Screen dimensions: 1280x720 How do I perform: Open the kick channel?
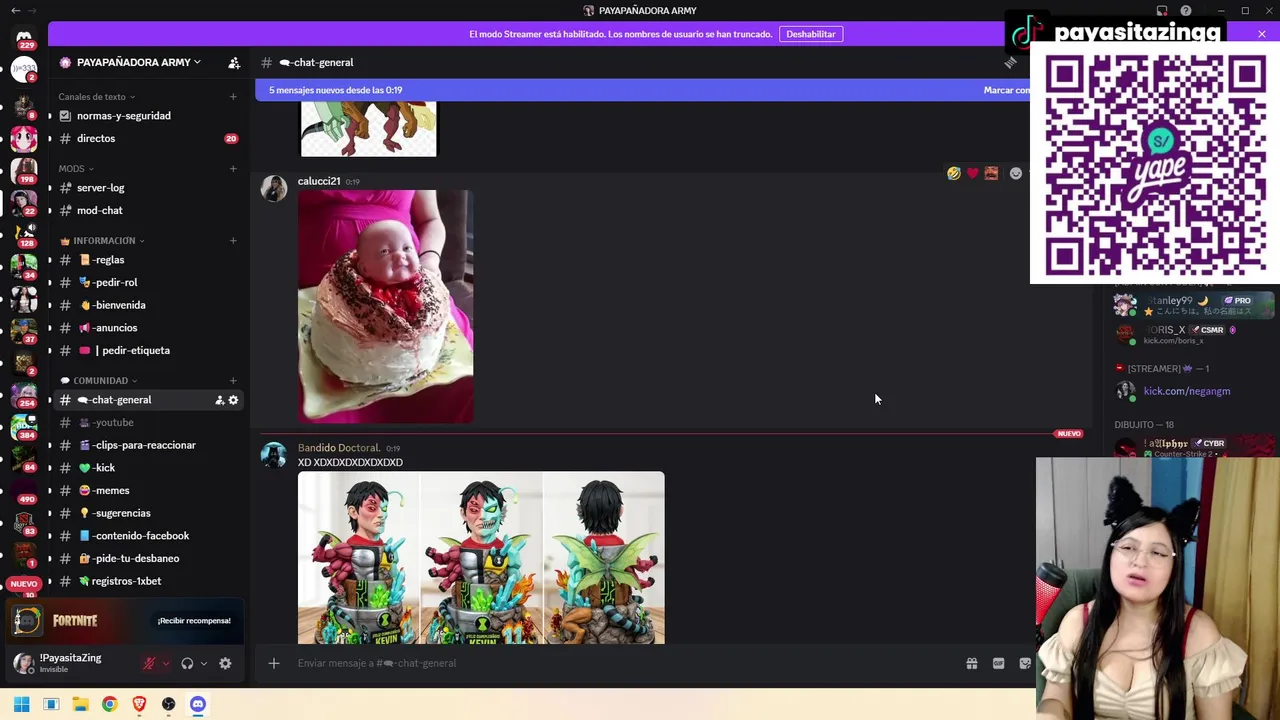(148, 468)
